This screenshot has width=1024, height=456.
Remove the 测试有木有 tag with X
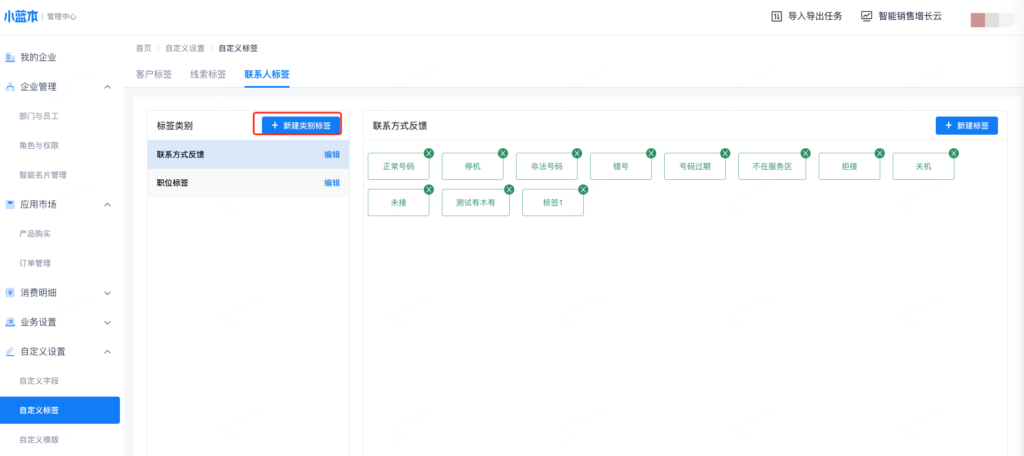tap(509, 189)
